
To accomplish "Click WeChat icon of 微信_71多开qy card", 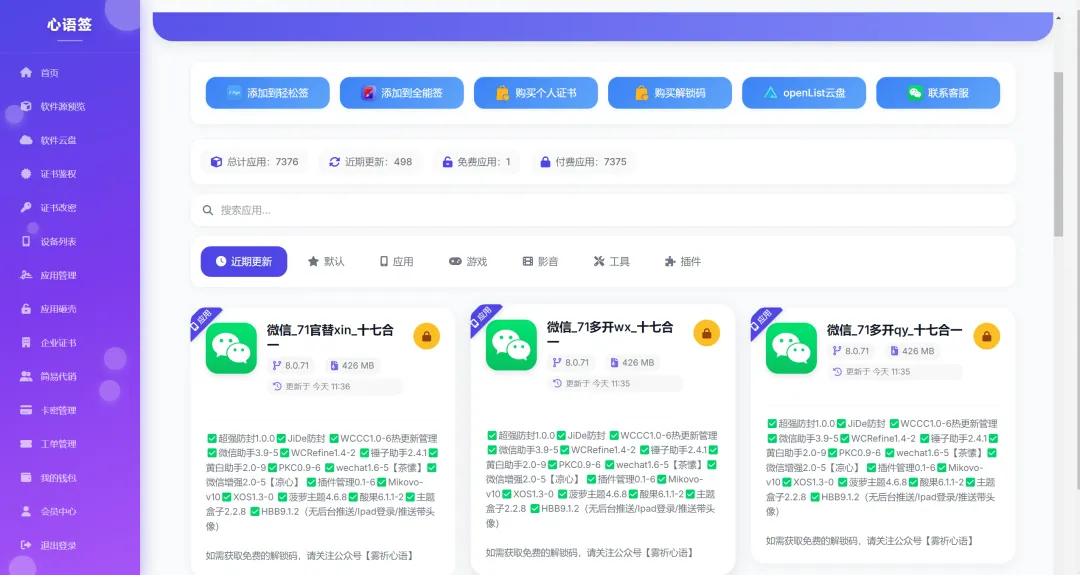I will 791,348.
